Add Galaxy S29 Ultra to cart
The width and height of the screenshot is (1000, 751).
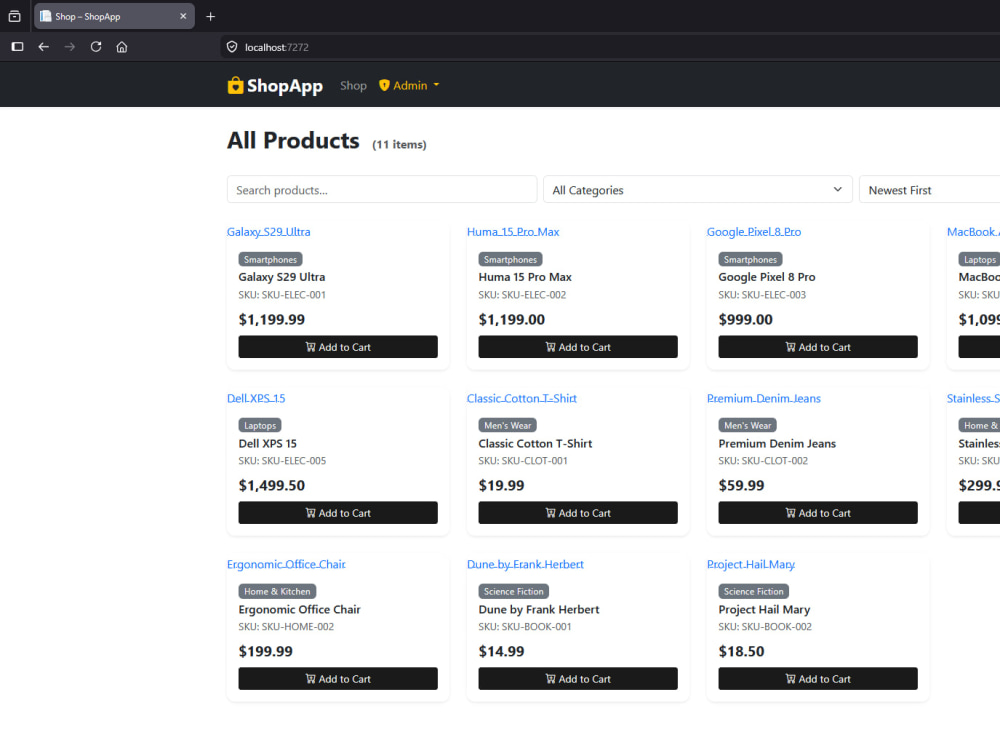pyautogui.click(x=338, y=347)
